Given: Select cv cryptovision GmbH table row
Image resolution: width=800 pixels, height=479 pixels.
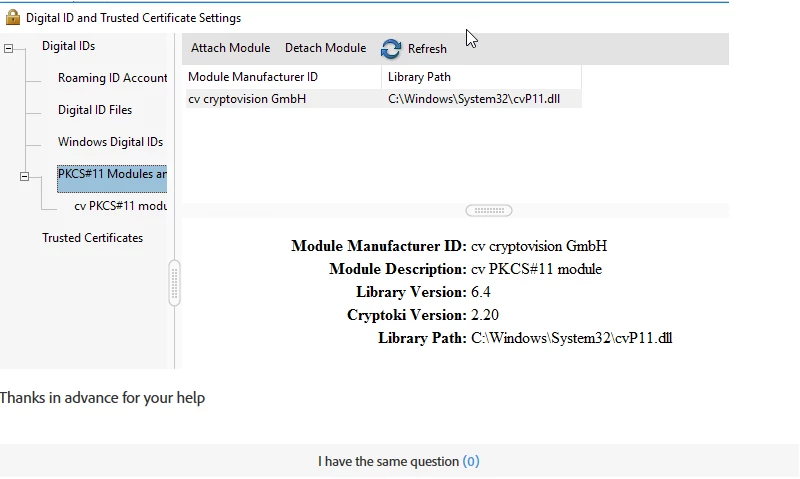Looking at the screenshot, I should [382, 98].
